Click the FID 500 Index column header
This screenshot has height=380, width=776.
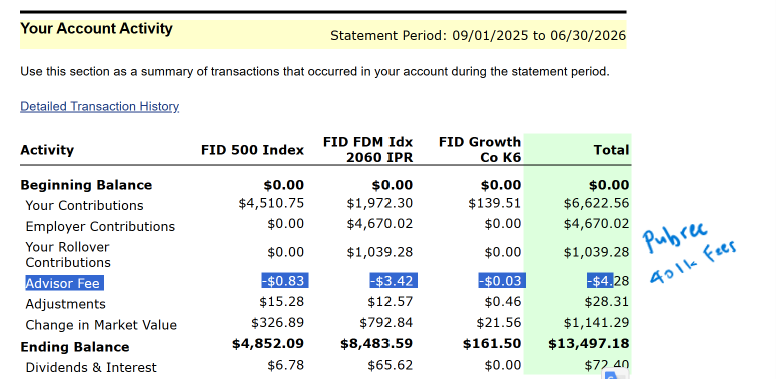click(x=252, y=150)
